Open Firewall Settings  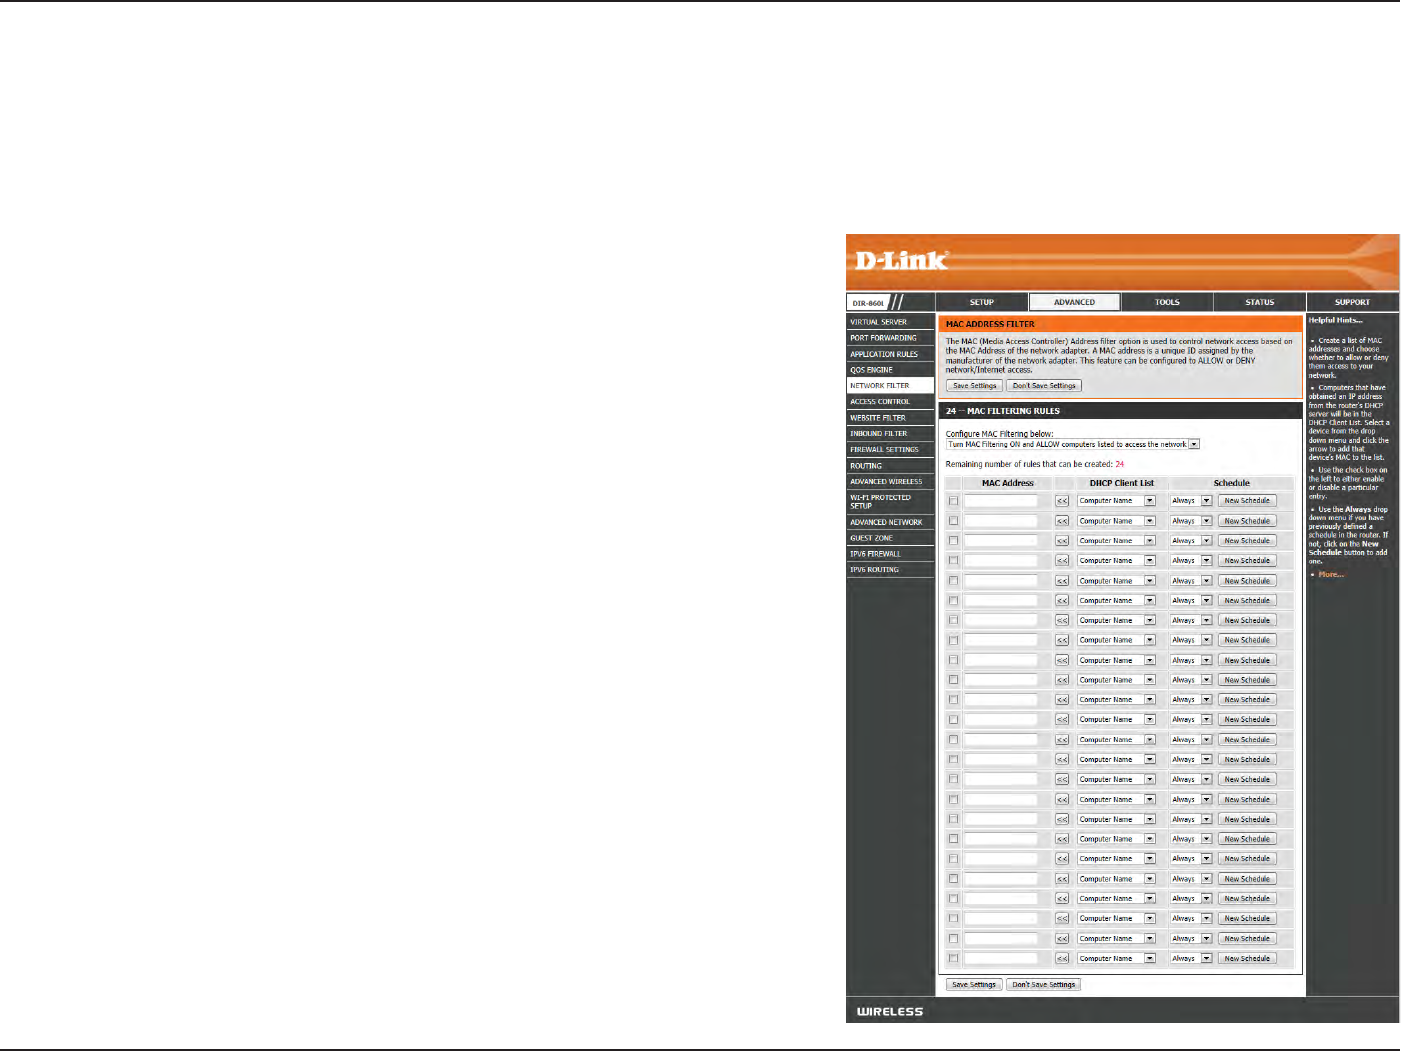tap(890, 450)
